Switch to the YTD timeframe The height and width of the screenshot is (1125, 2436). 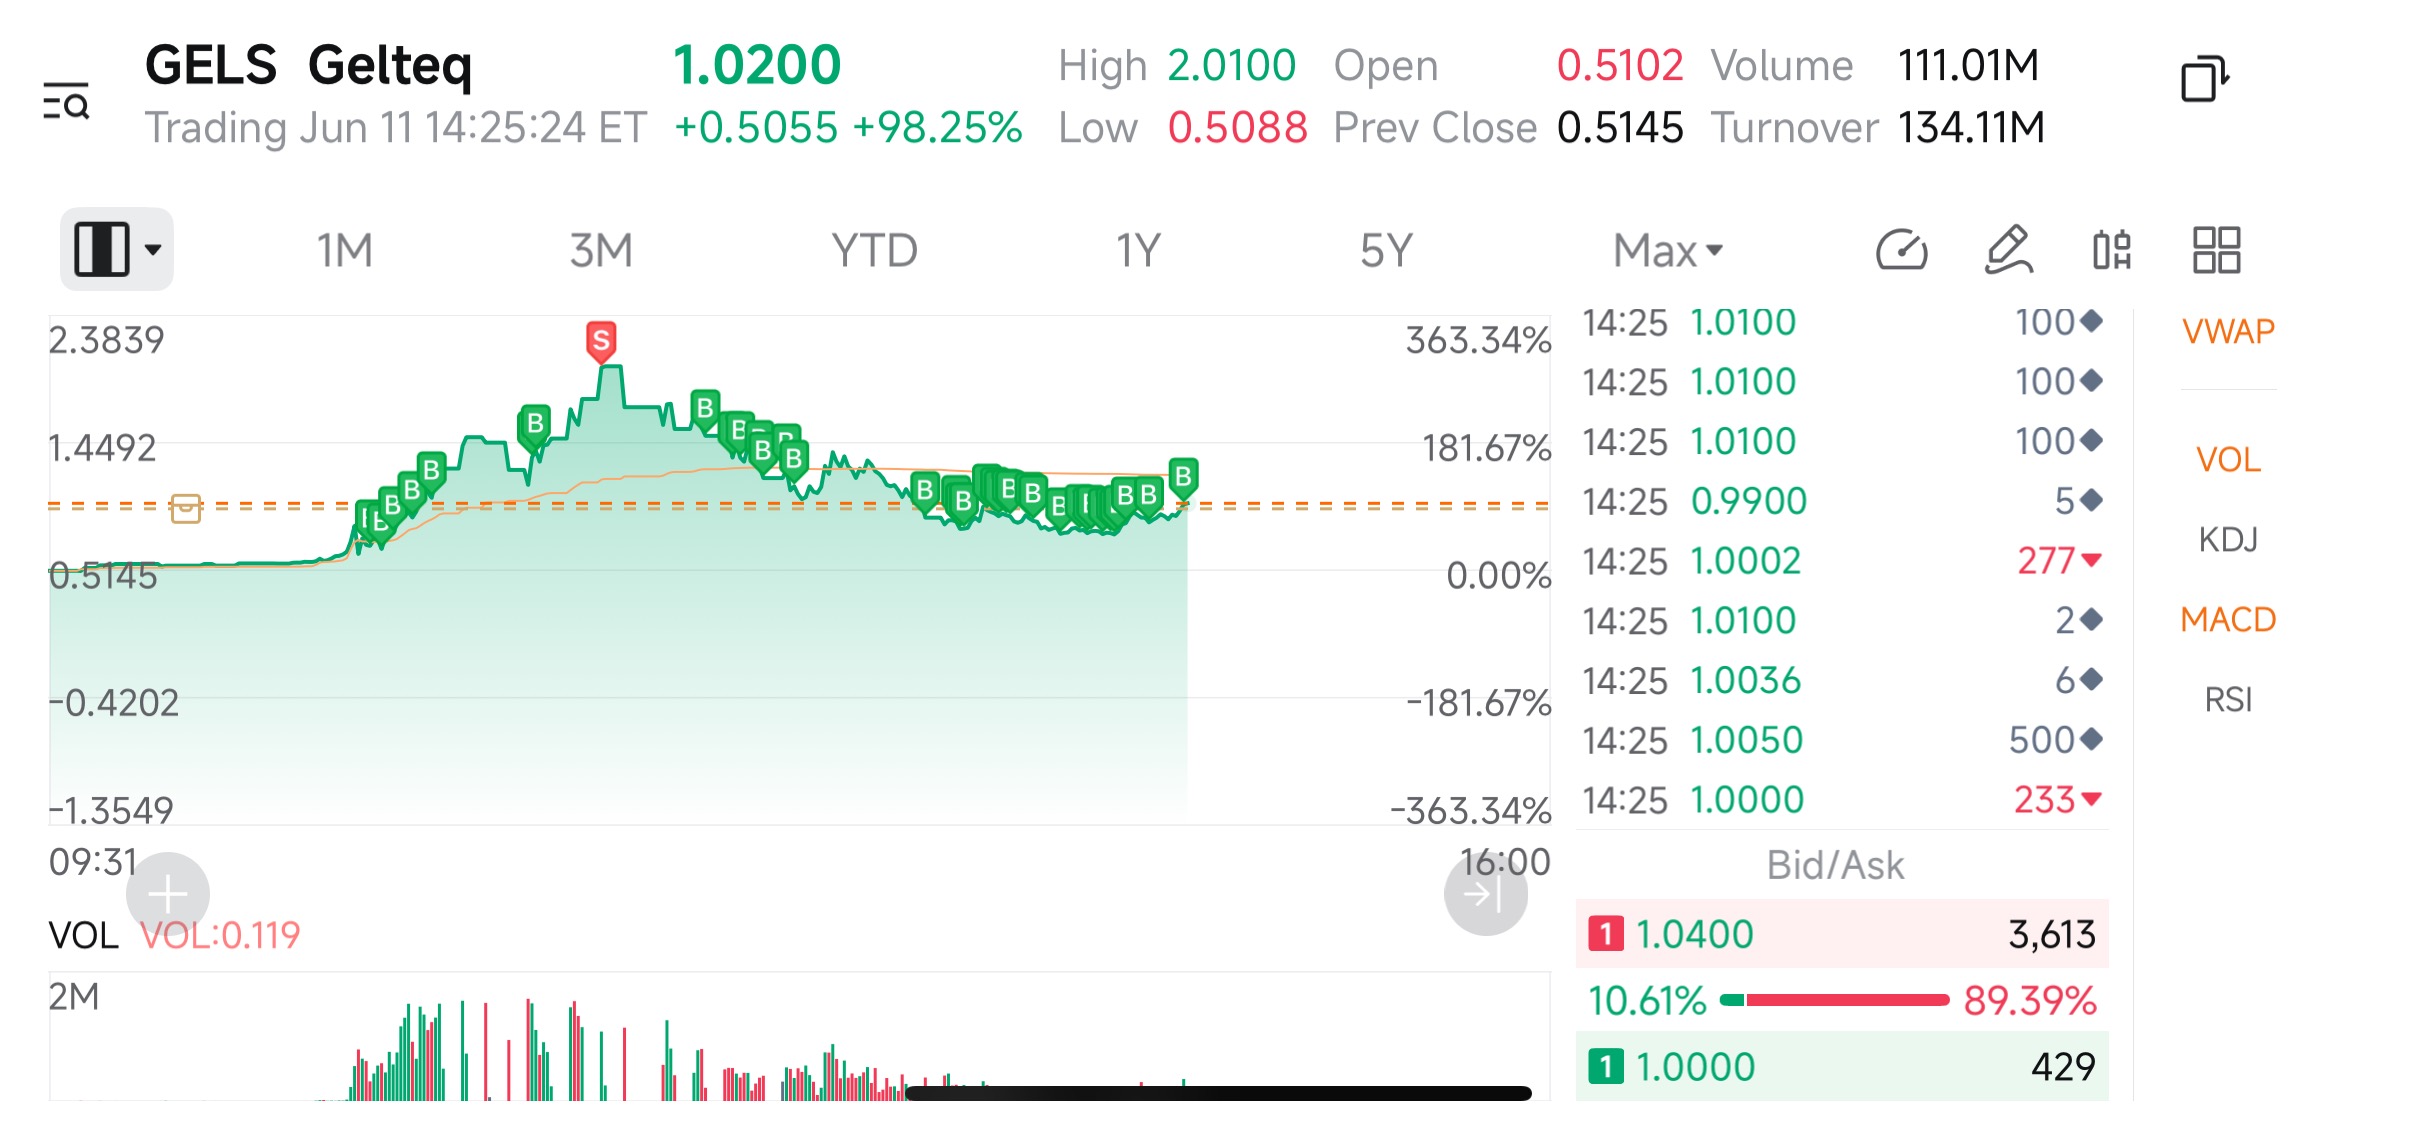tap(874, 250)
